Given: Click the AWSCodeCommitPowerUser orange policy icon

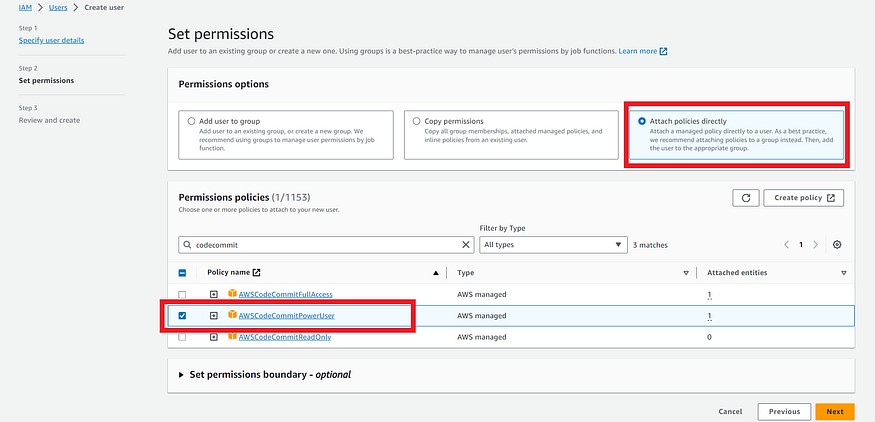Looking at the screenshot, I should pyautogui.click(x=233, y=315).
